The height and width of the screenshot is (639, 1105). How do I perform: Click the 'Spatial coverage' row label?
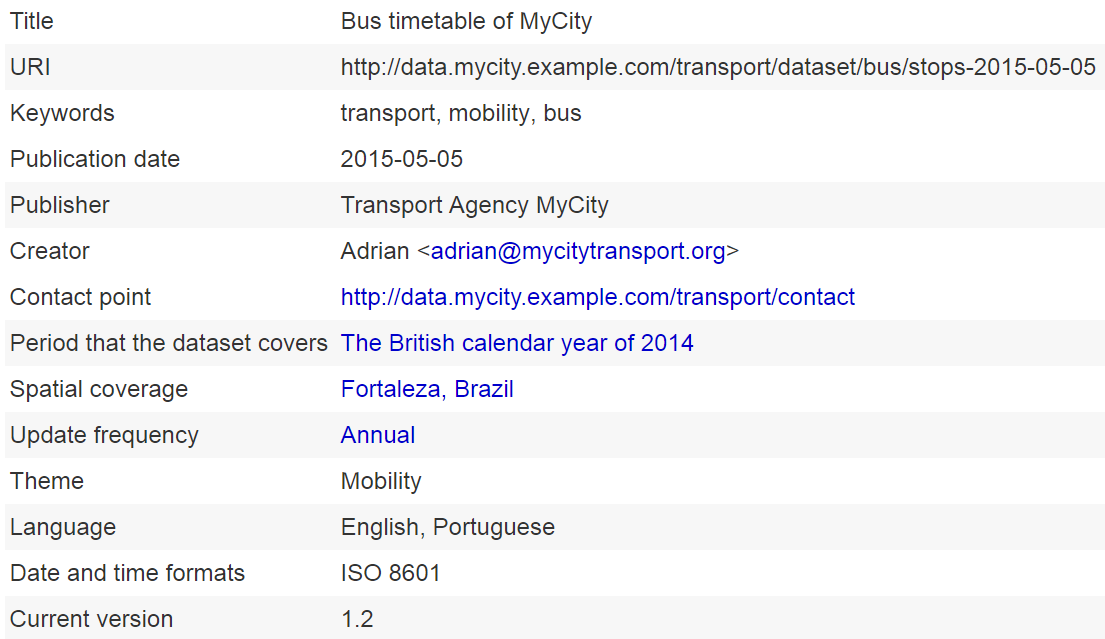[99, 389]
